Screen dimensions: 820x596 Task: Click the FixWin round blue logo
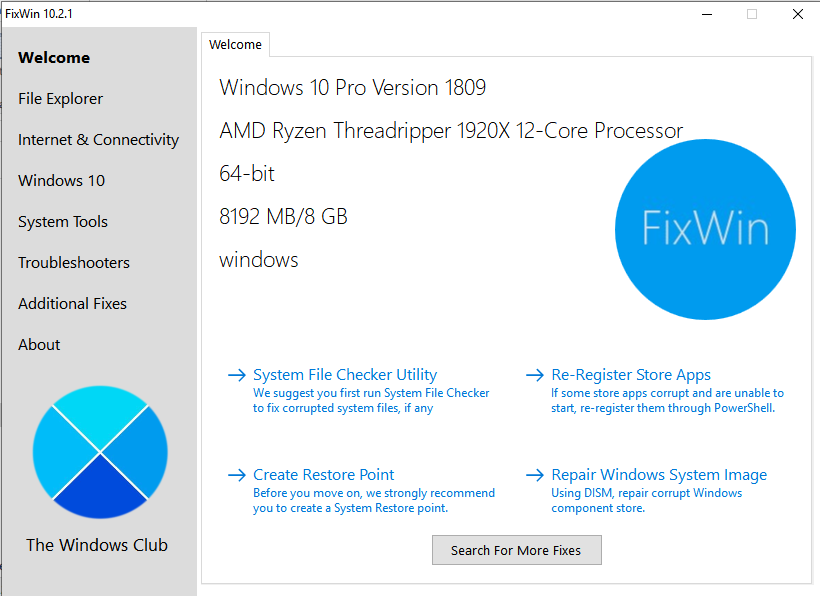click(x=705, y=230)
